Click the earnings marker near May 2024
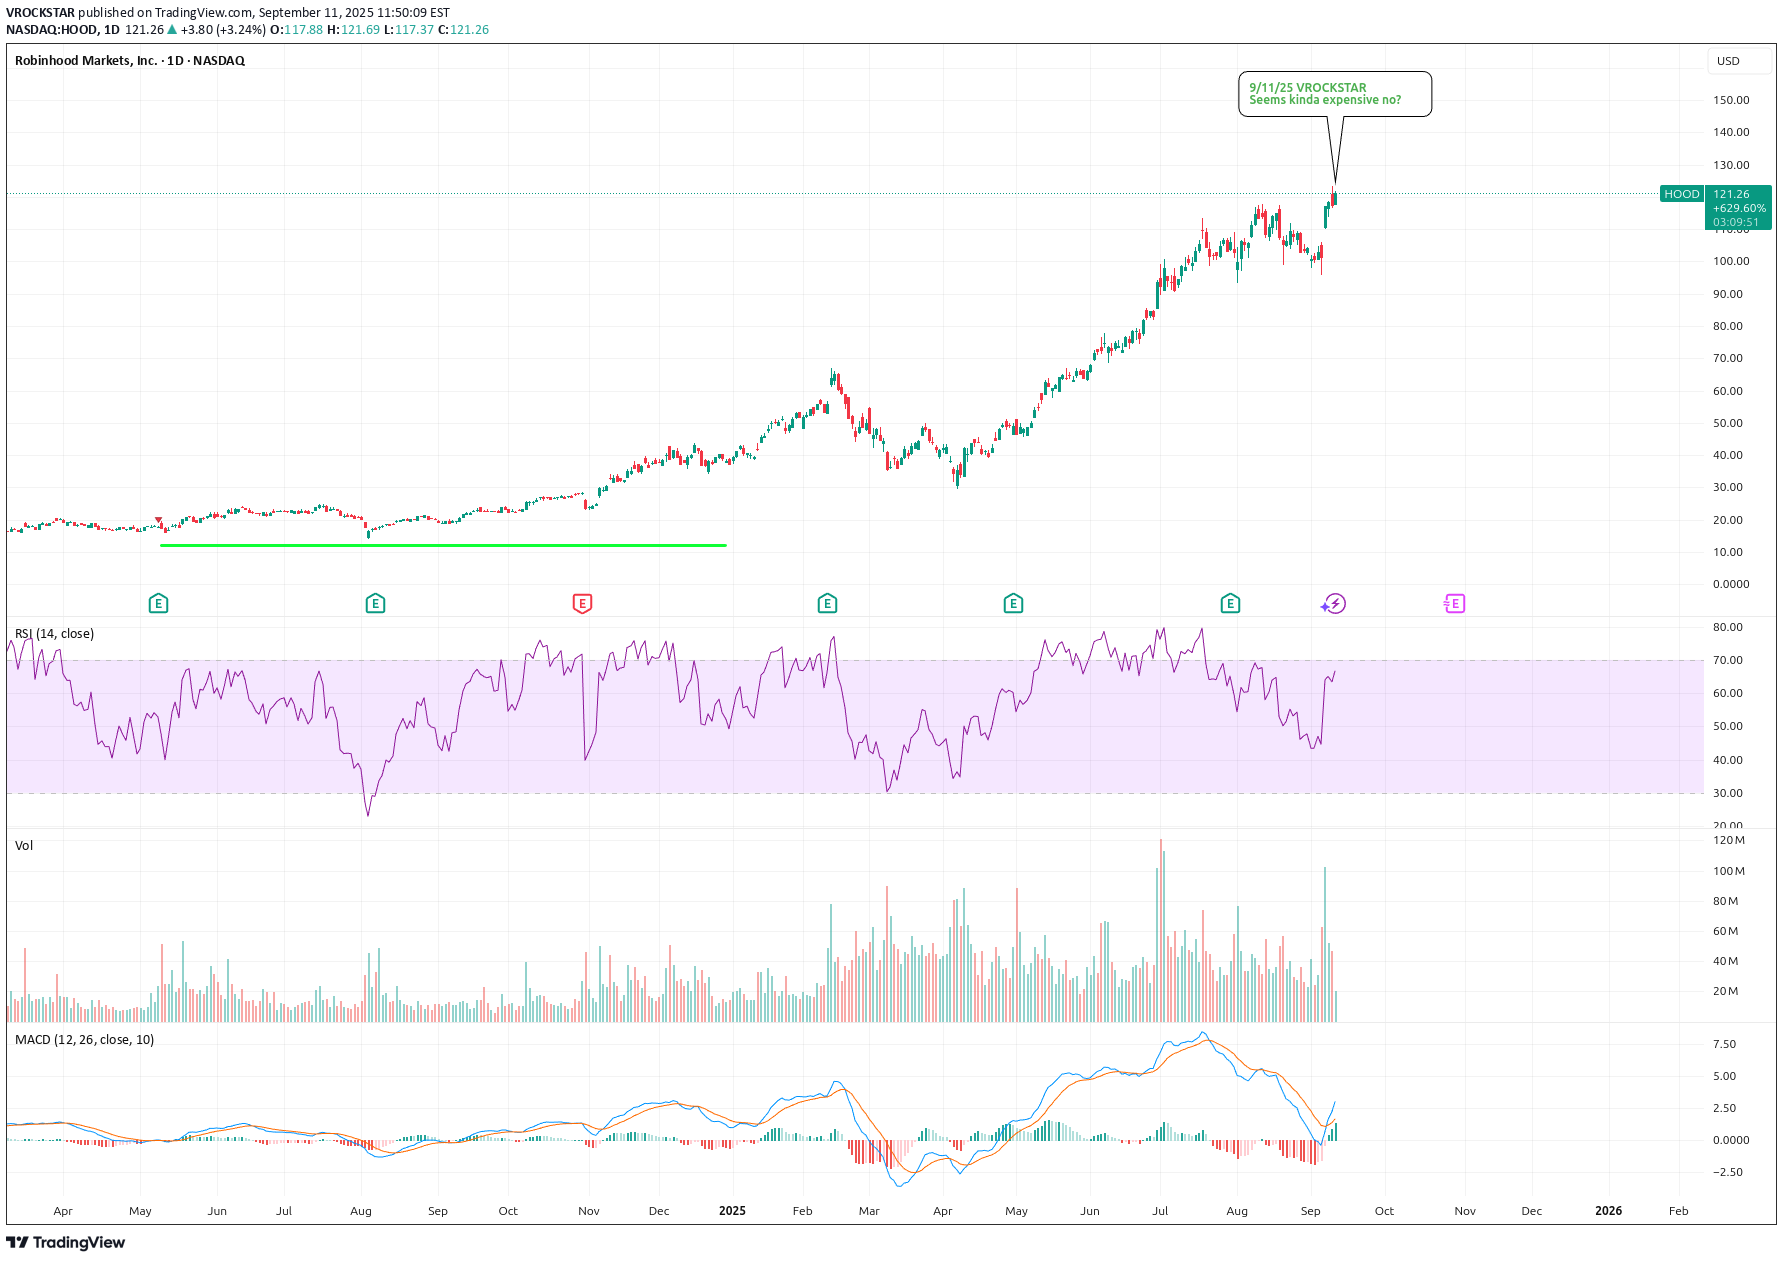 (158, 603)
